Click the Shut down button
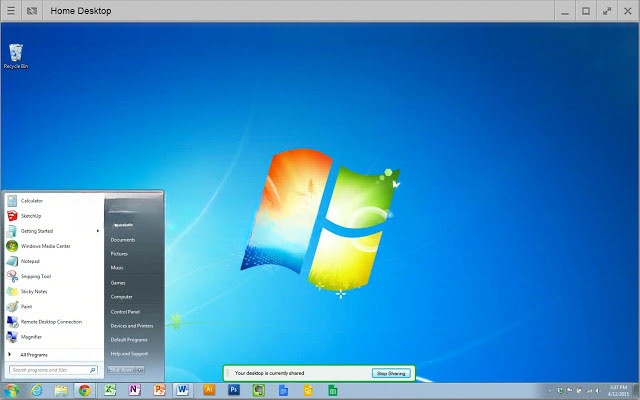The image size is (640, 400). pyautogui.click(x=122, y=370)
